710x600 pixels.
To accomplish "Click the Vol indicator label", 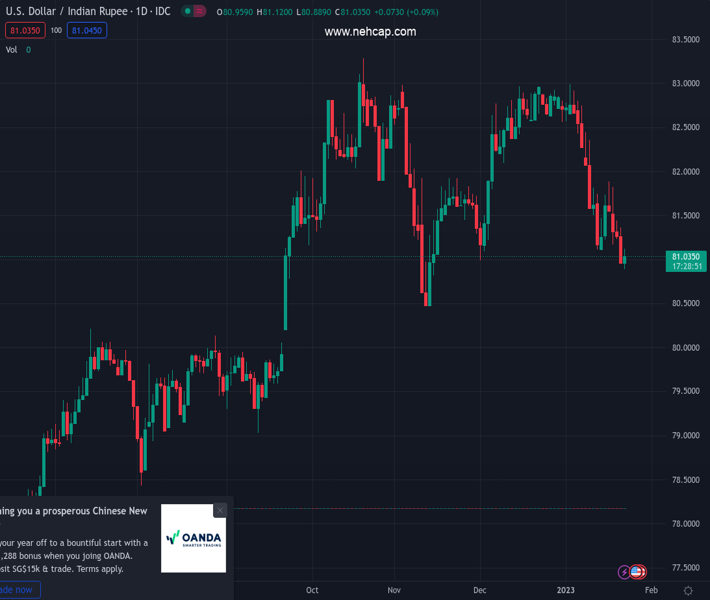I will pos(12,49).
